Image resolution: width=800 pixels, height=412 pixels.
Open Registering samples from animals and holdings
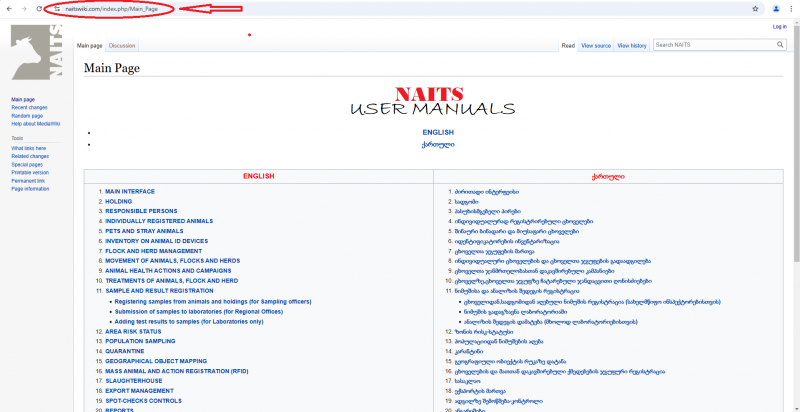tap(213, 302)
